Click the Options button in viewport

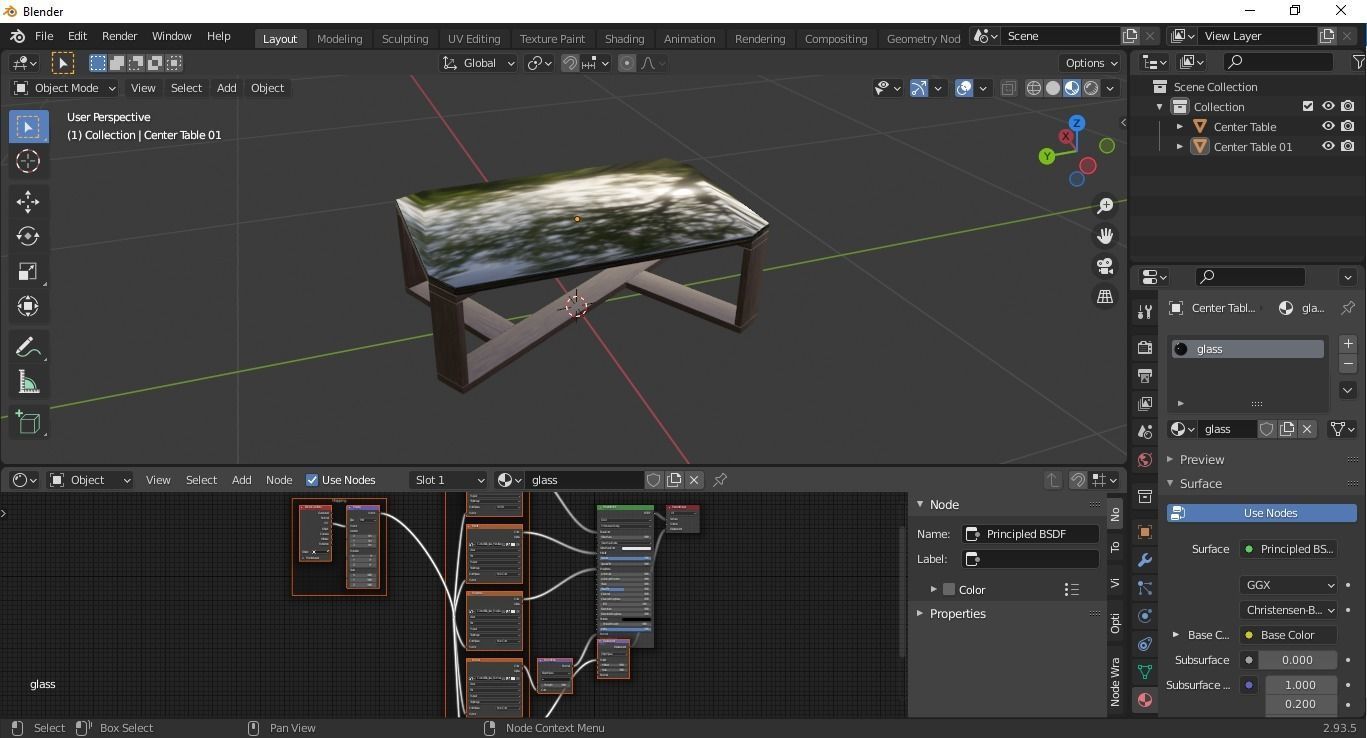[x=1092, y=63]
